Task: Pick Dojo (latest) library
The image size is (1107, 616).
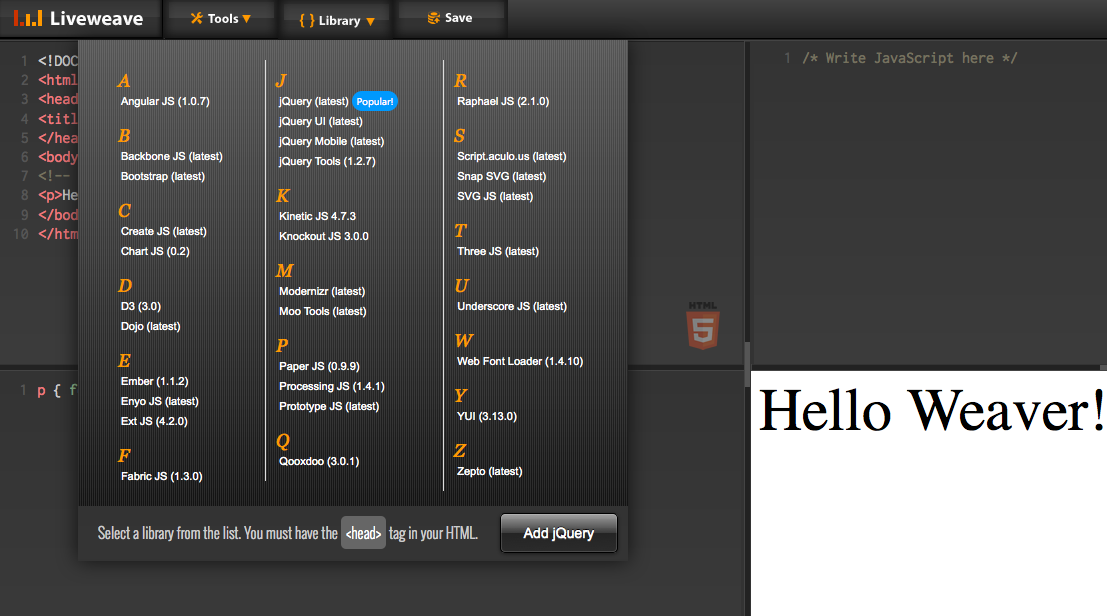Action: [x=150, y=326]
